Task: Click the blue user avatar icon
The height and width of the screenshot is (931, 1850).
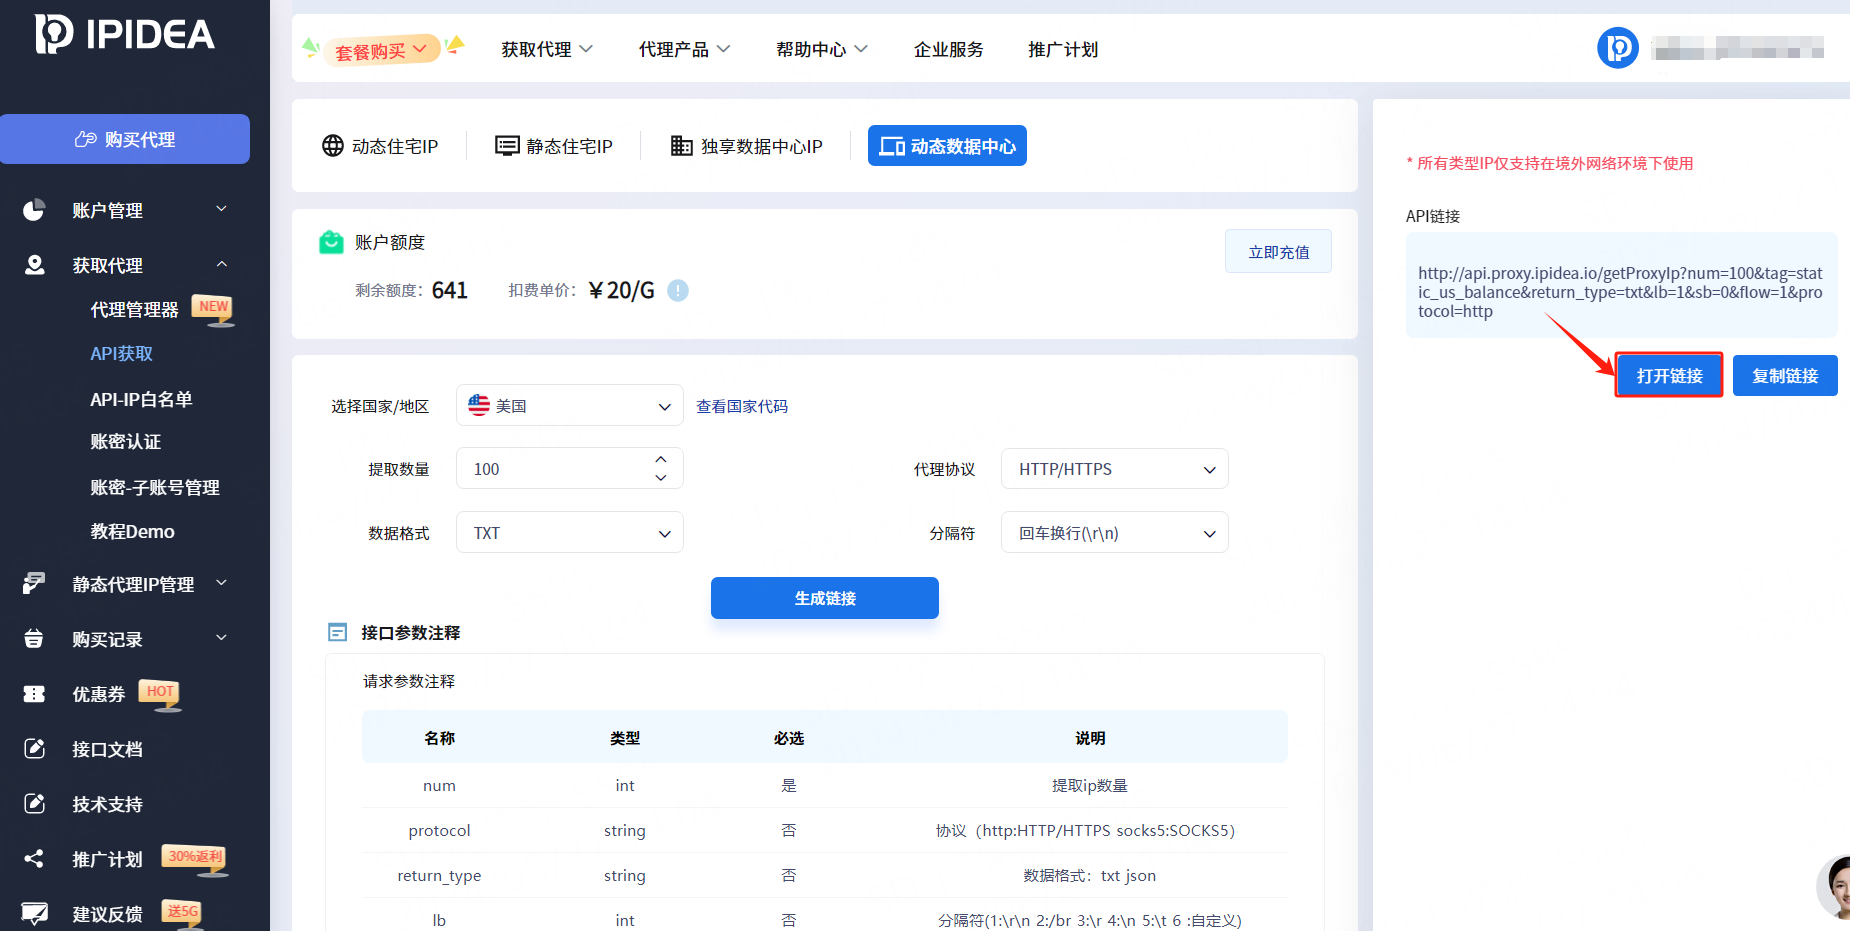Action: click(1617, 48)
